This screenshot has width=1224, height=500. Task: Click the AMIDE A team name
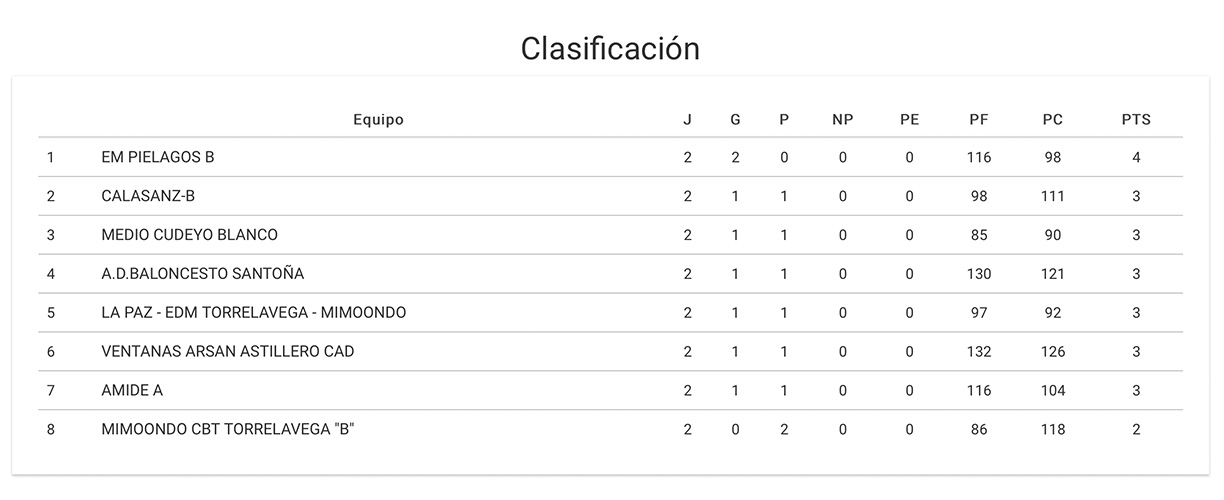point(132,391)
